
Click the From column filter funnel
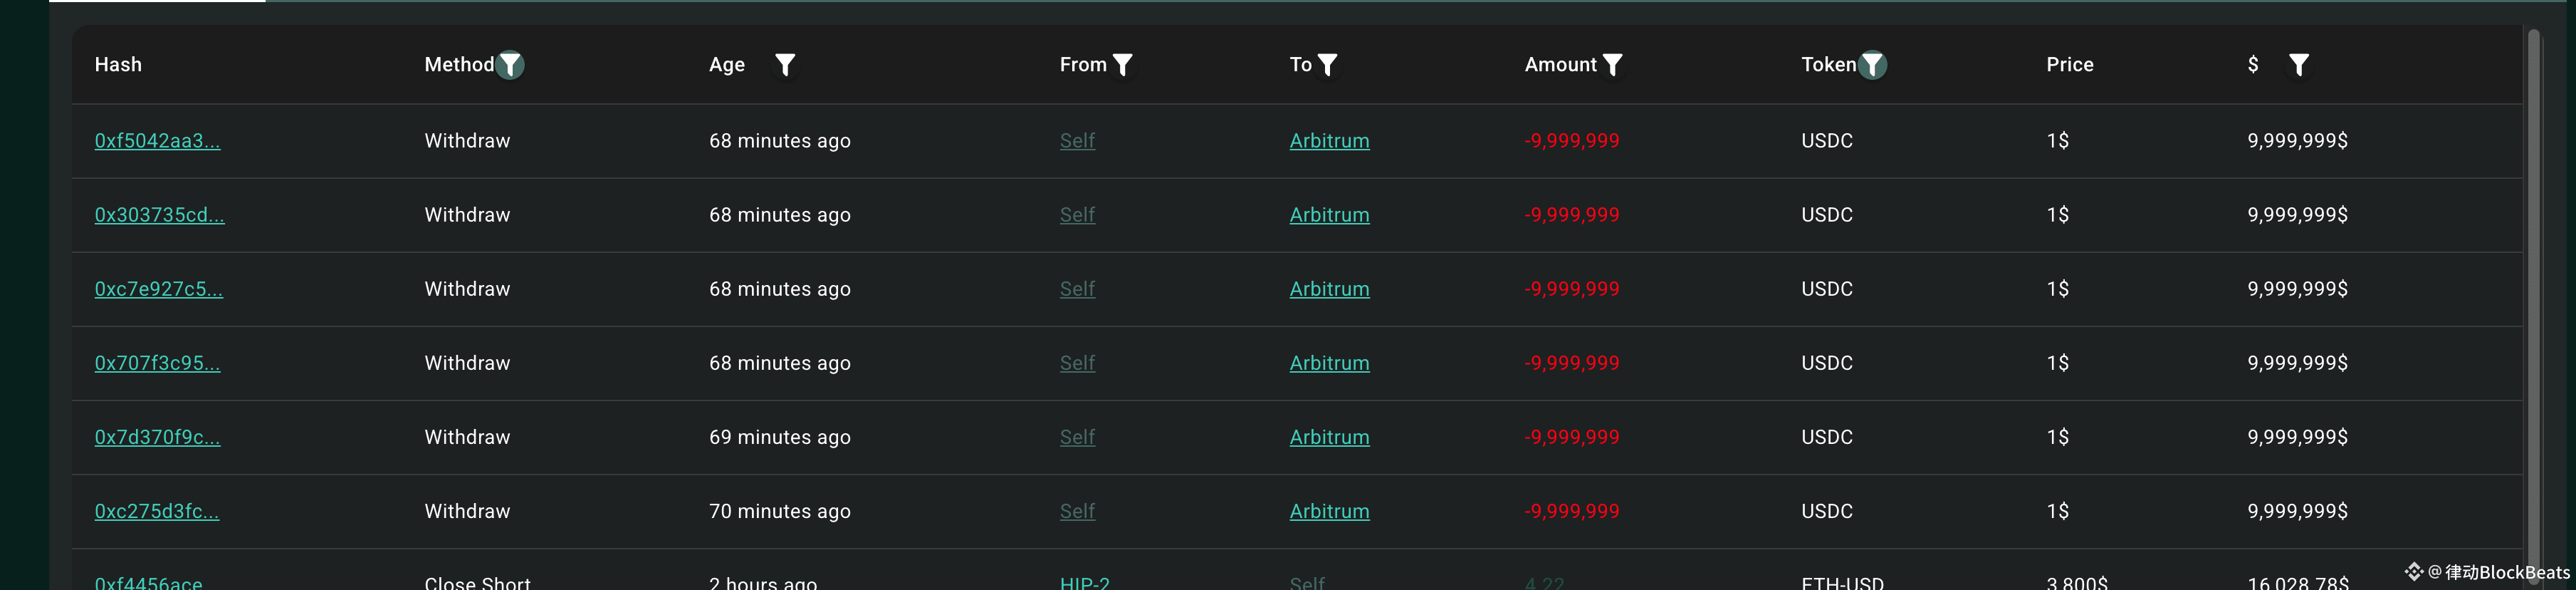(x=1123, y=65)
